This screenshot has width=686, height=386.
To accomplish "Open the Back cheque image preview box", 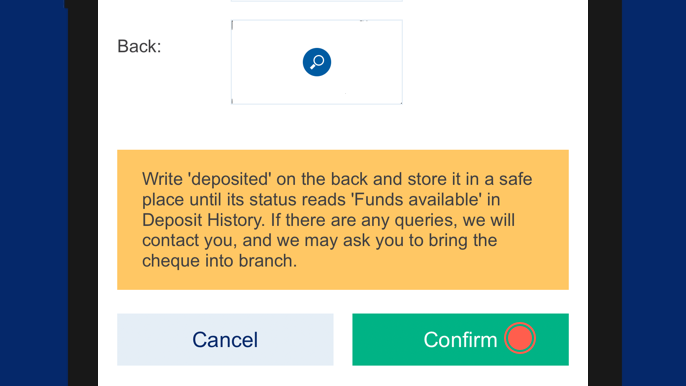I will 317,62.
